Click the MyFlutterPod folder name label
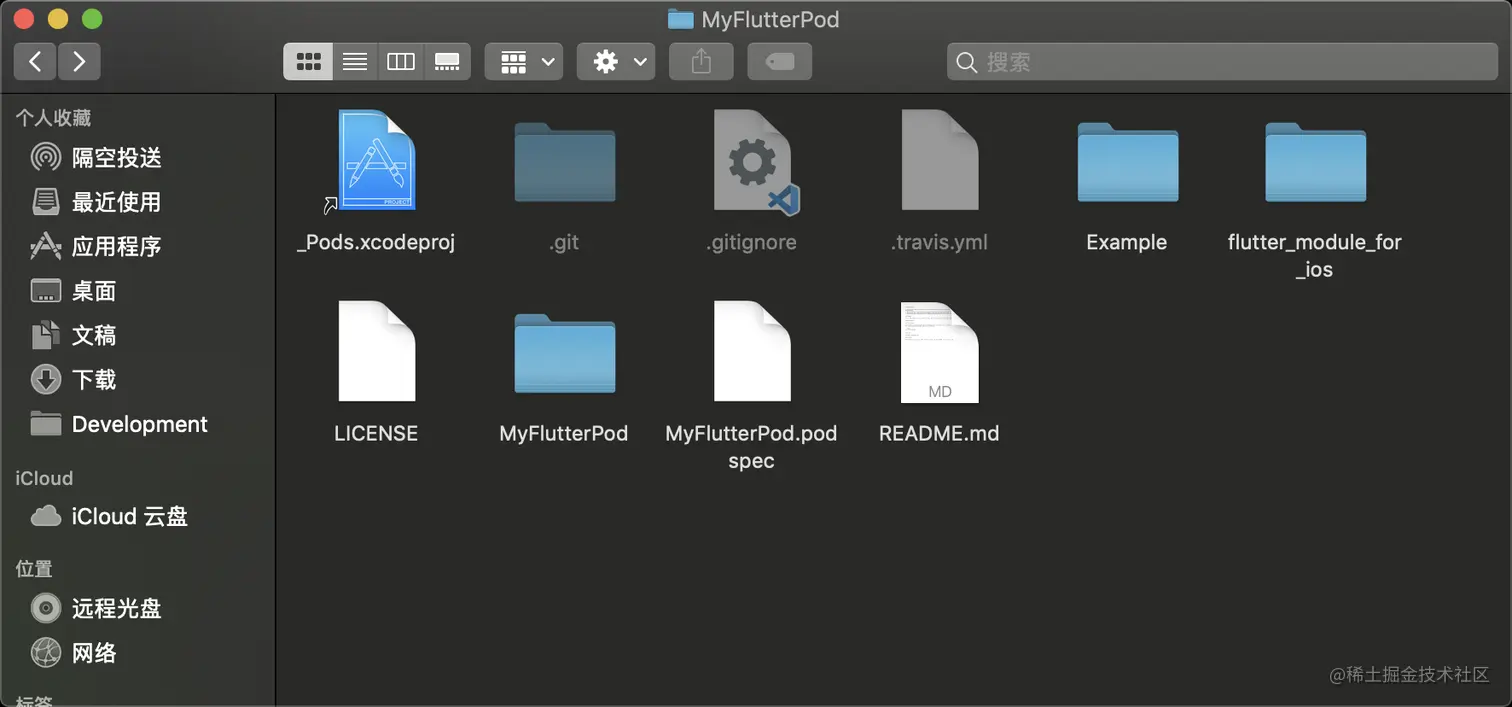The image size is (1512, 707). 564,433
